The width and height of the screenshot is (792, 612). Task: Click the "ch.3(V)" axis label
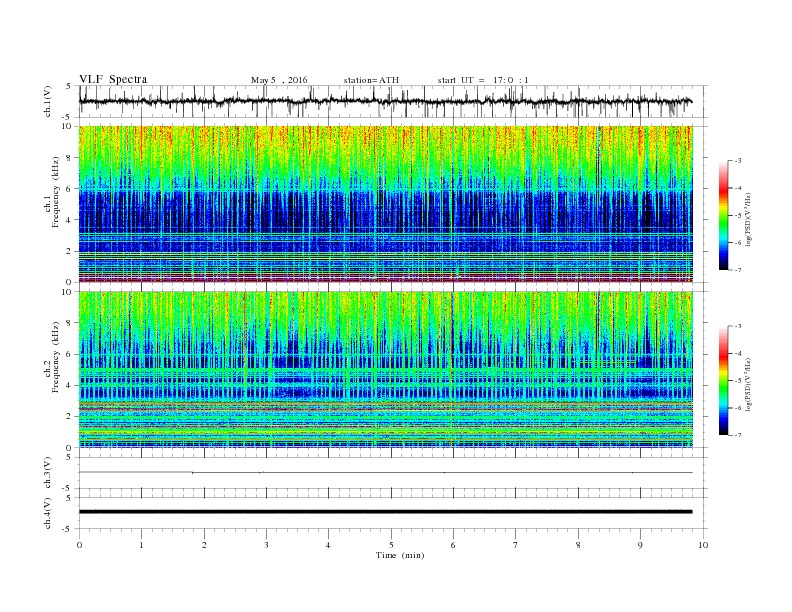47,473
